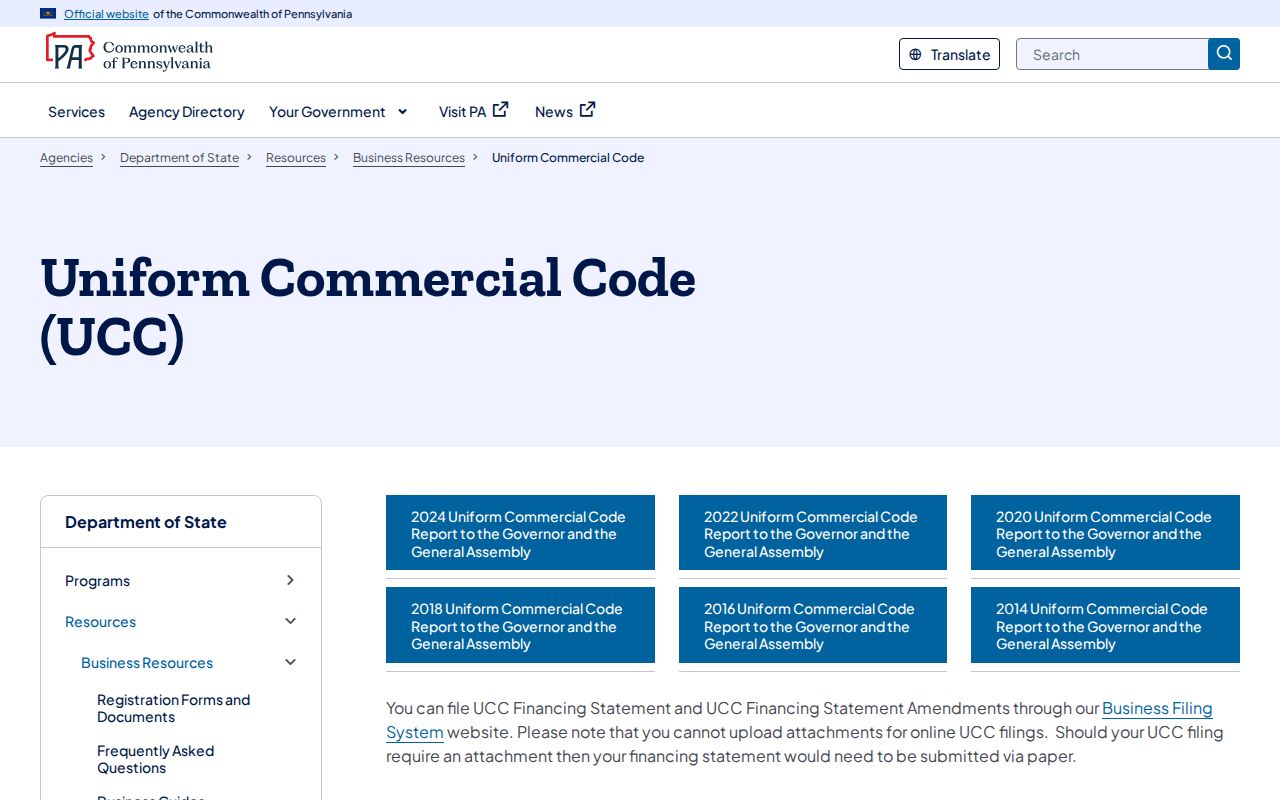Image resolution: width=1280 pixels, height=800 pixels.
Task: Select Business Resources in the sidebar
Action: 147,663
